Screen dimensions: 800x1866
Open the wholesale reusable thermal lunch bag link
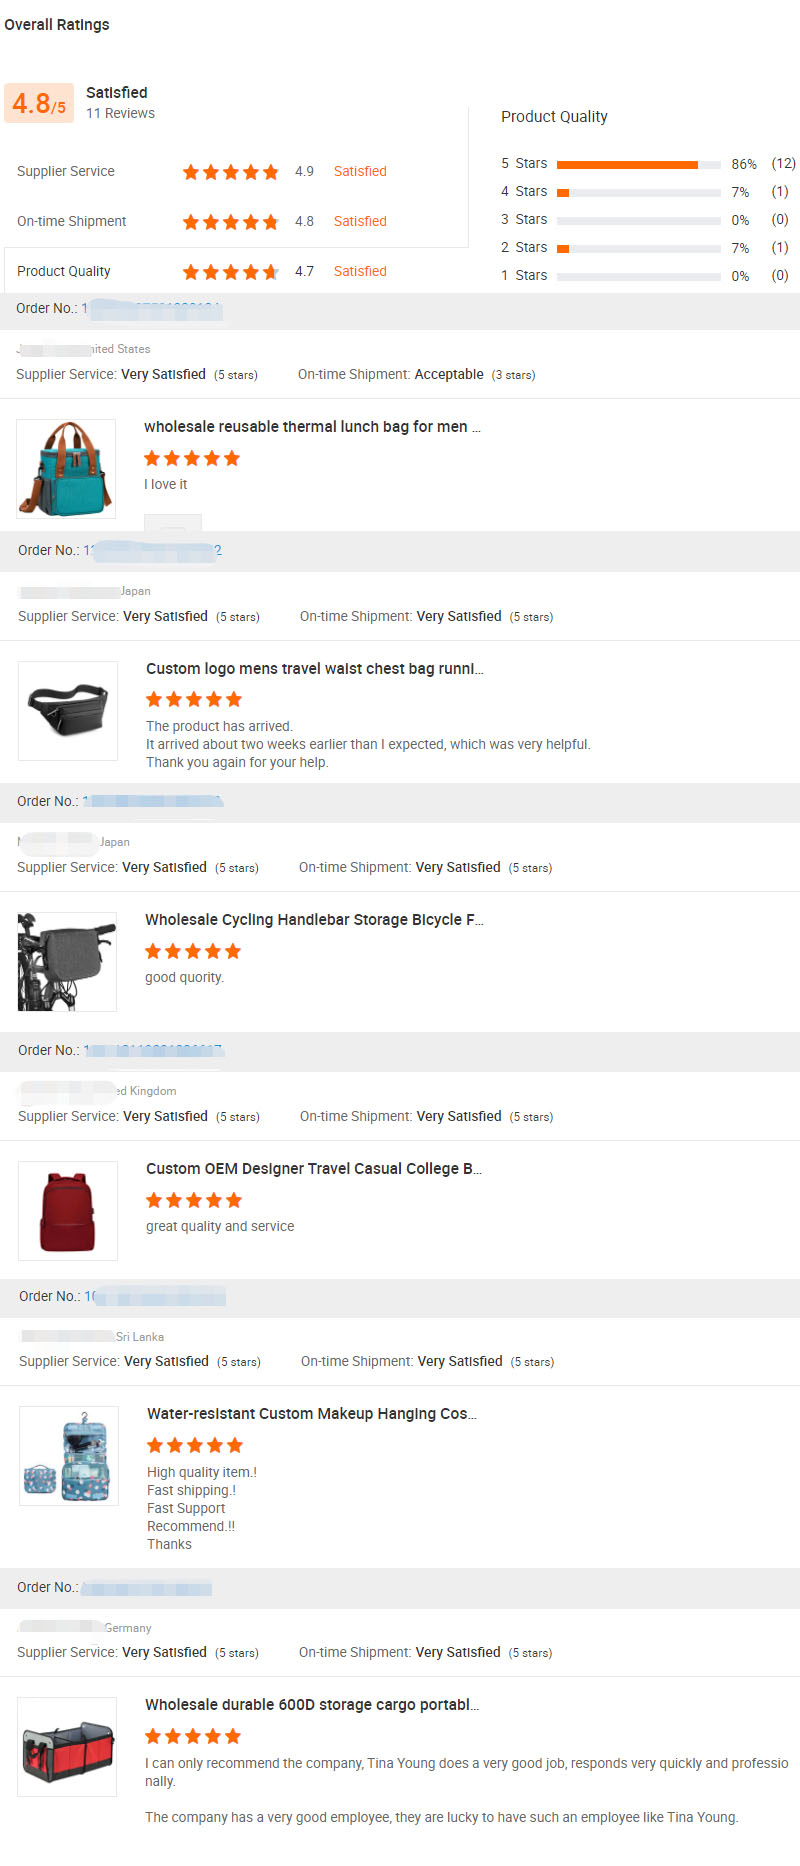pyautogui.click(x=312, y=427)
